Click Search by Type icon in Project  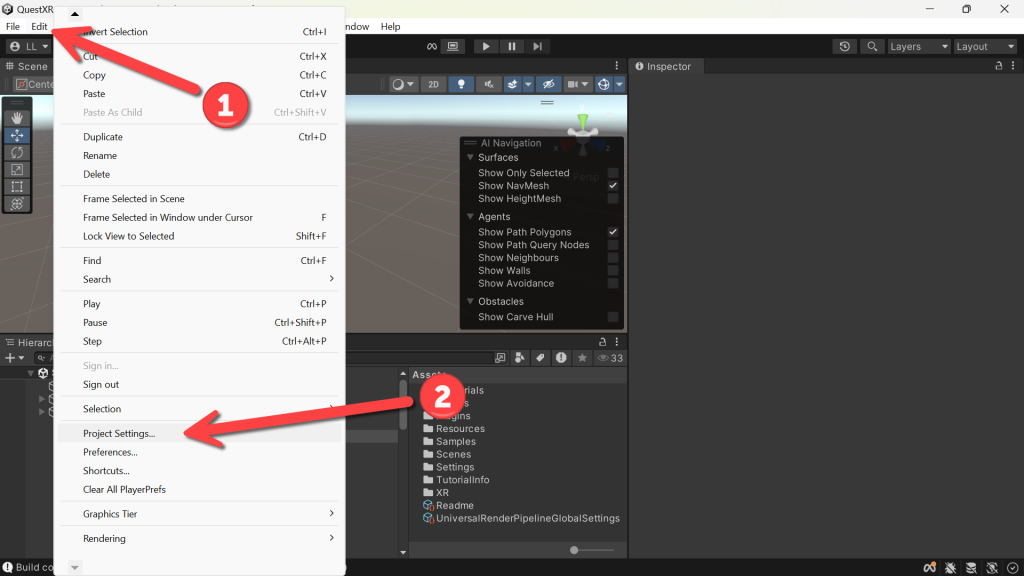(x=520, y=358)
